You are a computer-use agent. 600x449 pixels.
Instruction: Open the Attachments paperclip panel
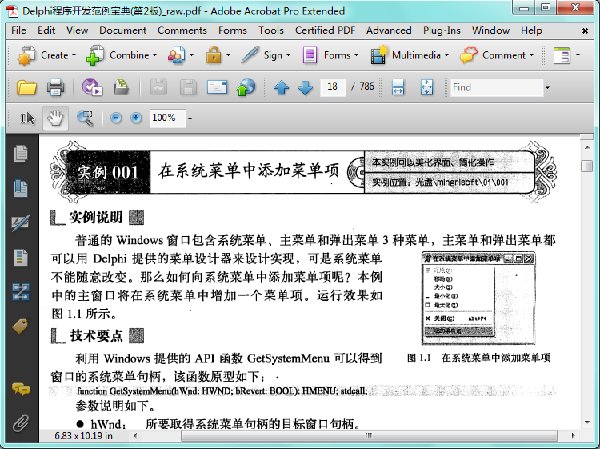21,423
